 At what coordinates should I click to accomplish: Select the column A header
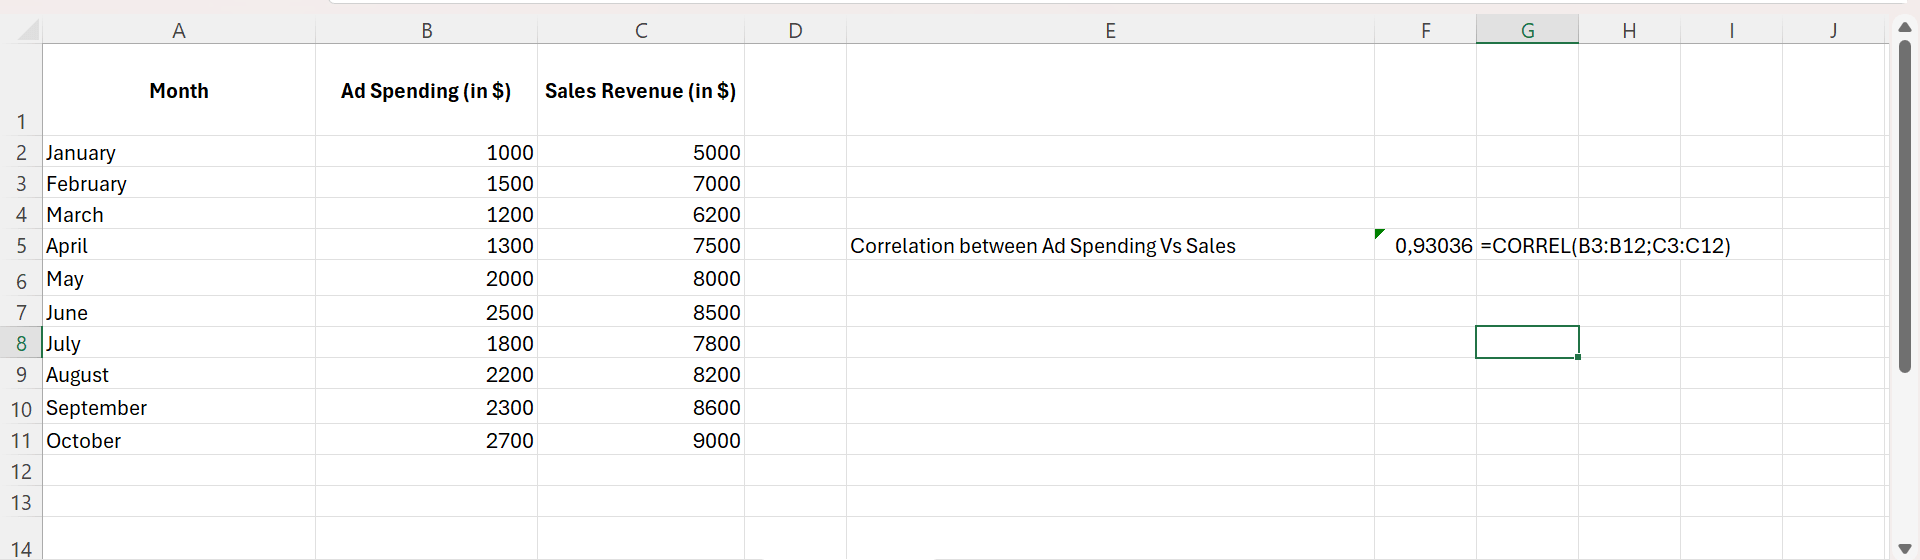point(179,31)
